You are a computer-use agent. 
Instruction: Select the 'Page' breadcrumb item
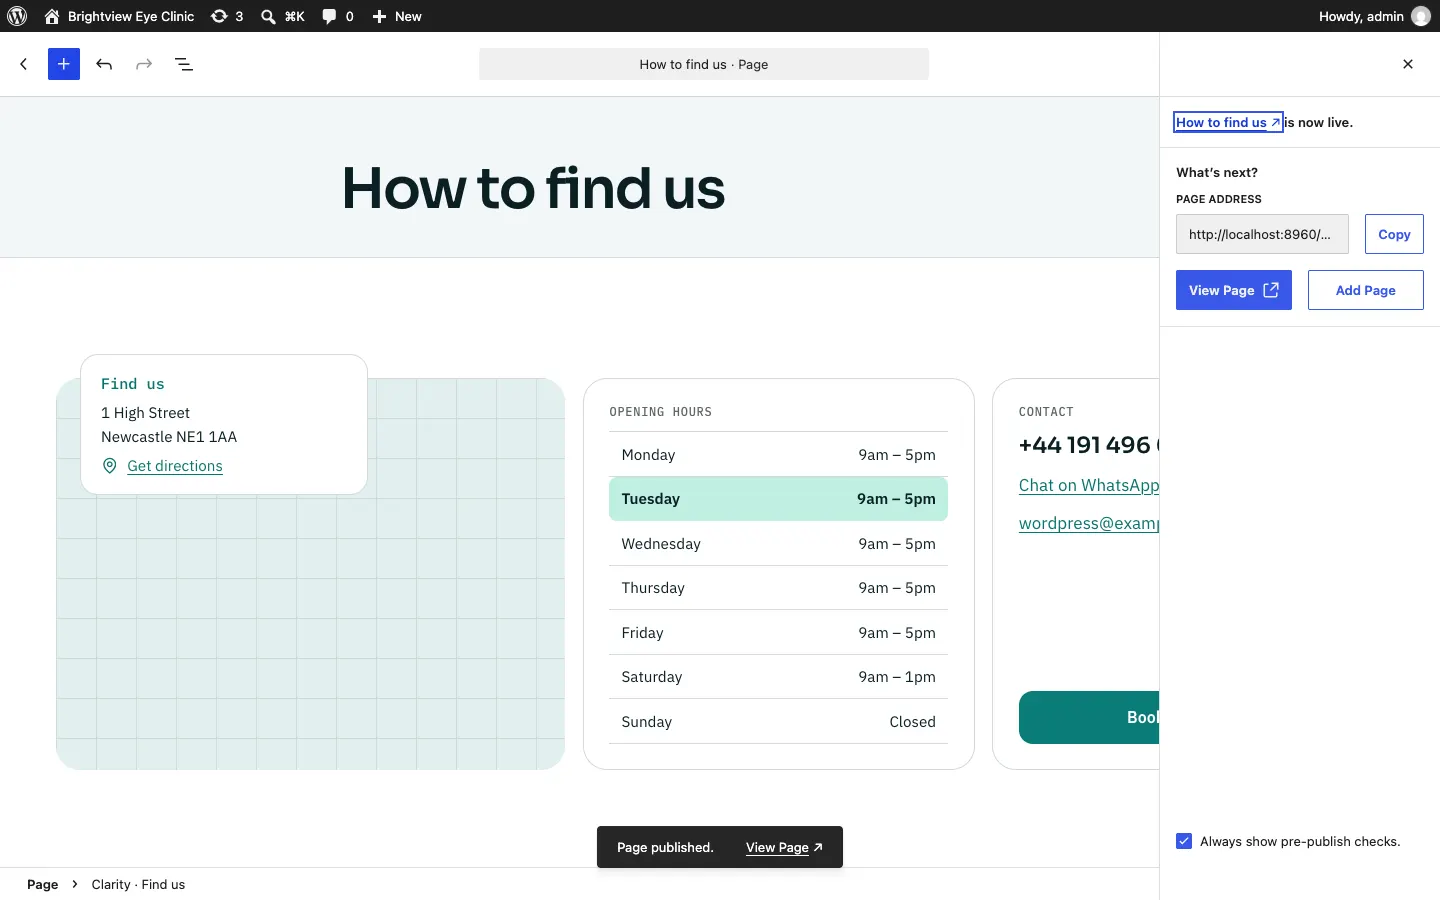(42, 884)
